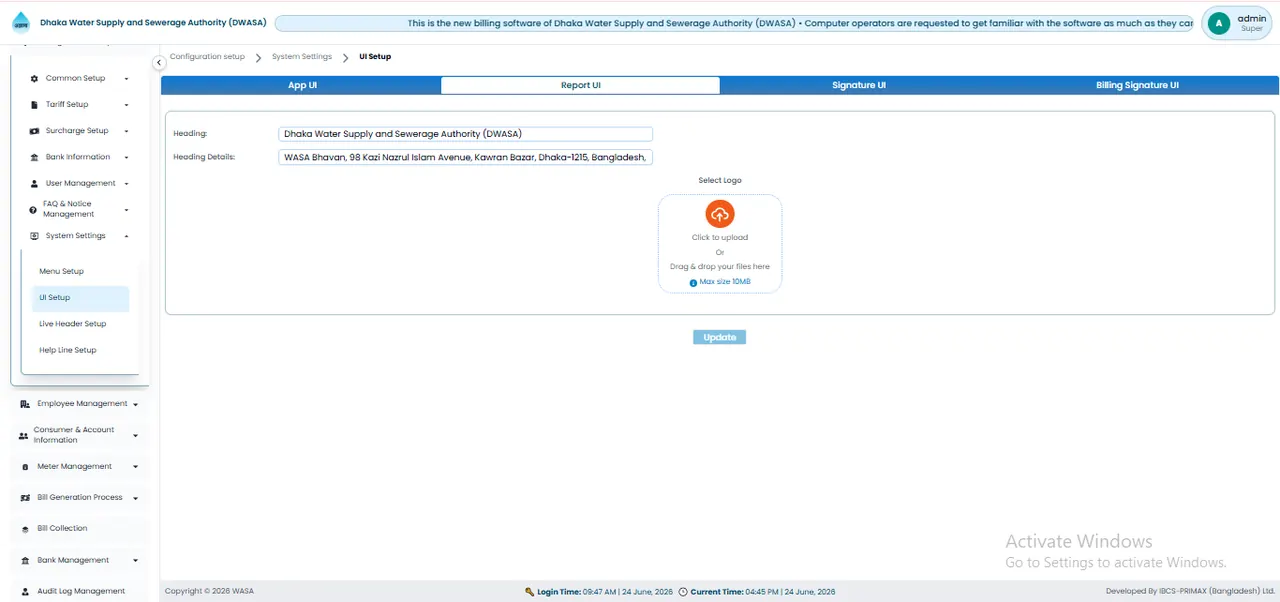Click the Bill Collection icon
This screenshot has height=602, width=1280.
26,529
